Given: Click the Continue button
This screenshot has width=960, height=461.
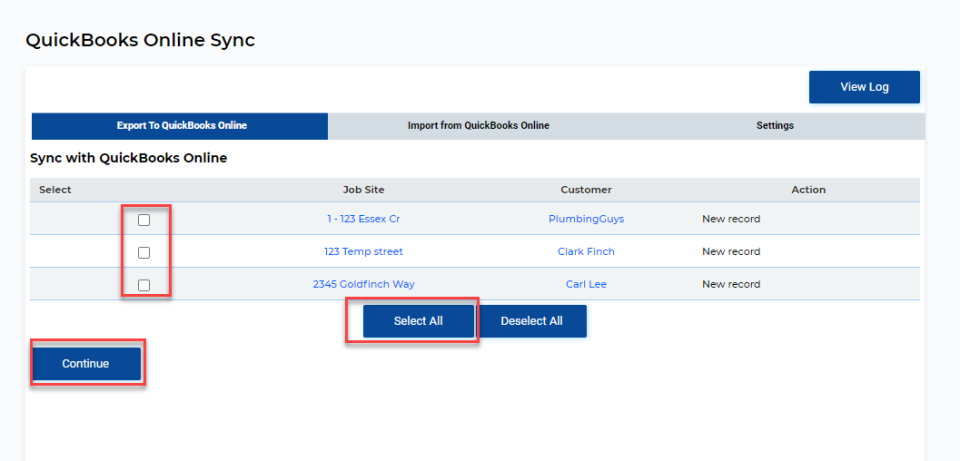Looking at the screenshot, I should tap(86, 364).
